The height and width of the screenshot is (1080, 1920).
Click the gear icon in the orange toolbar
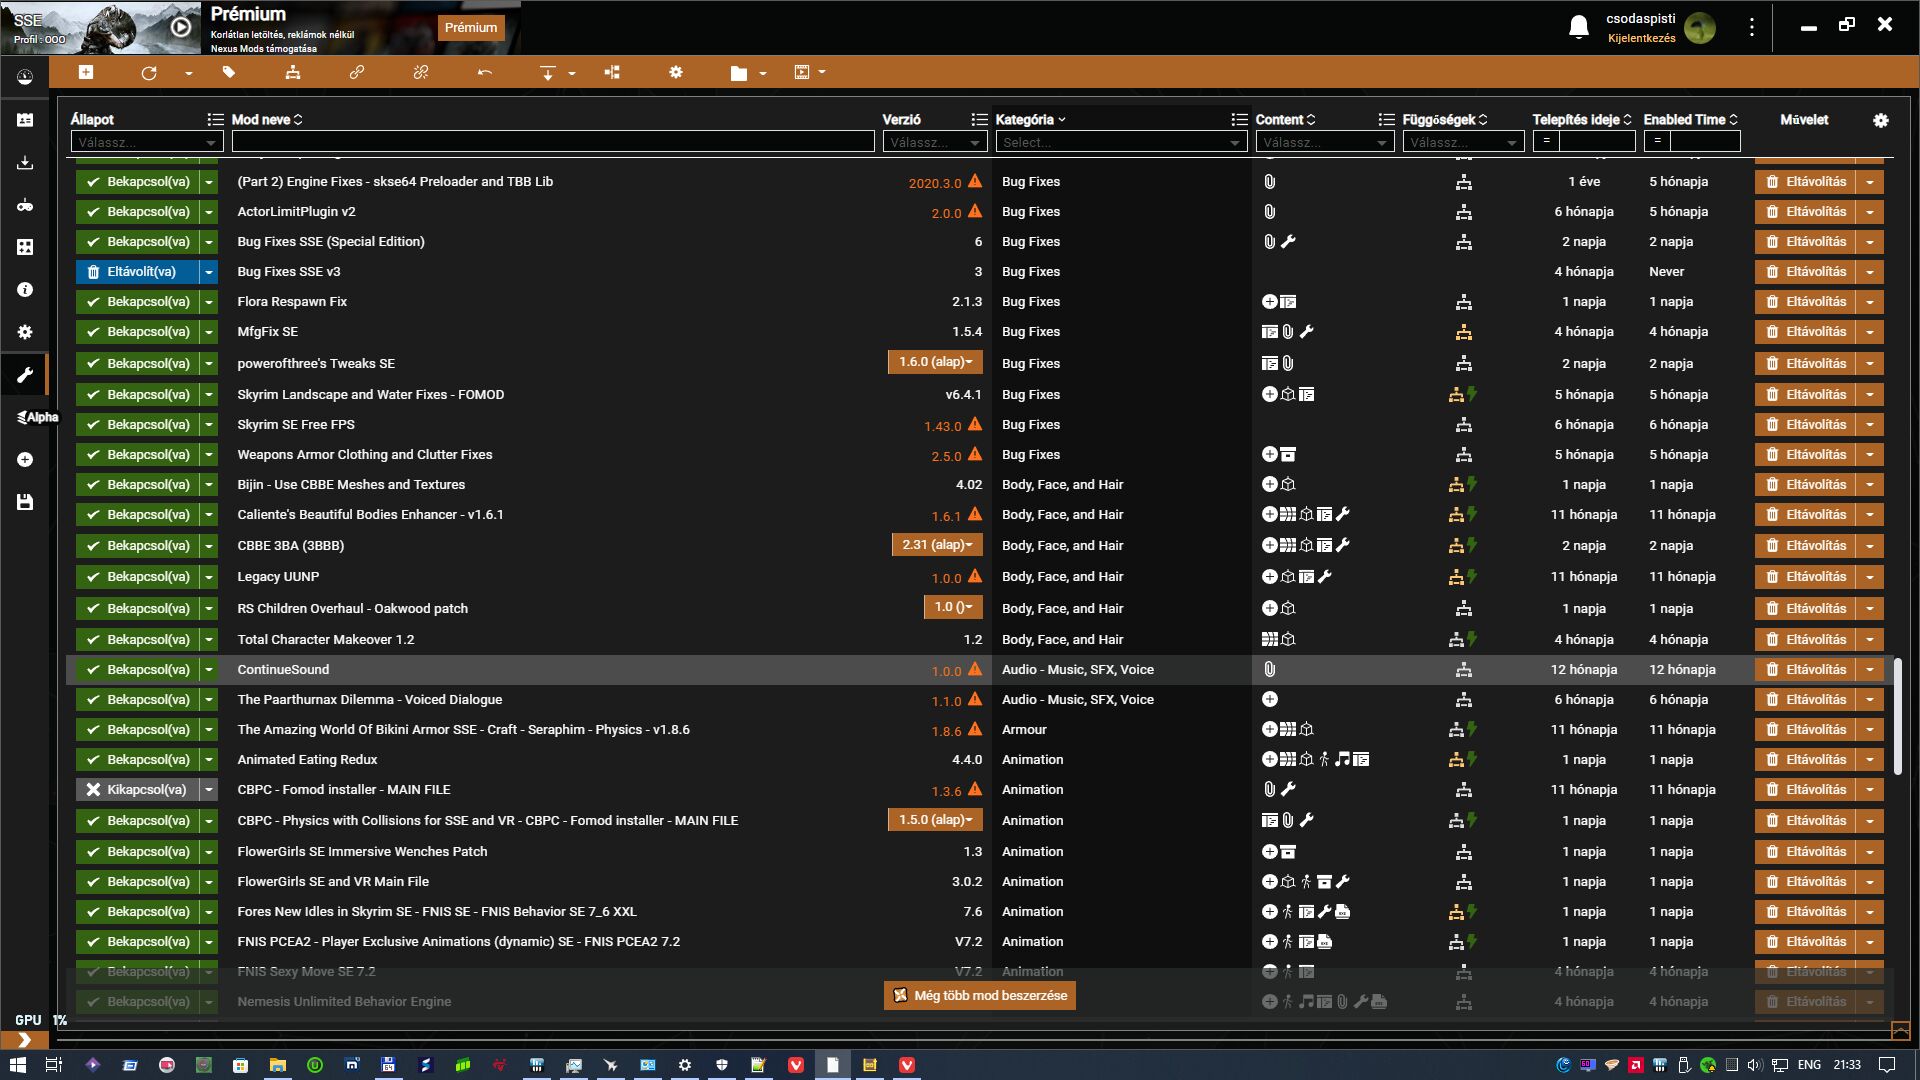pyautogui.click(x=676, y=72)
